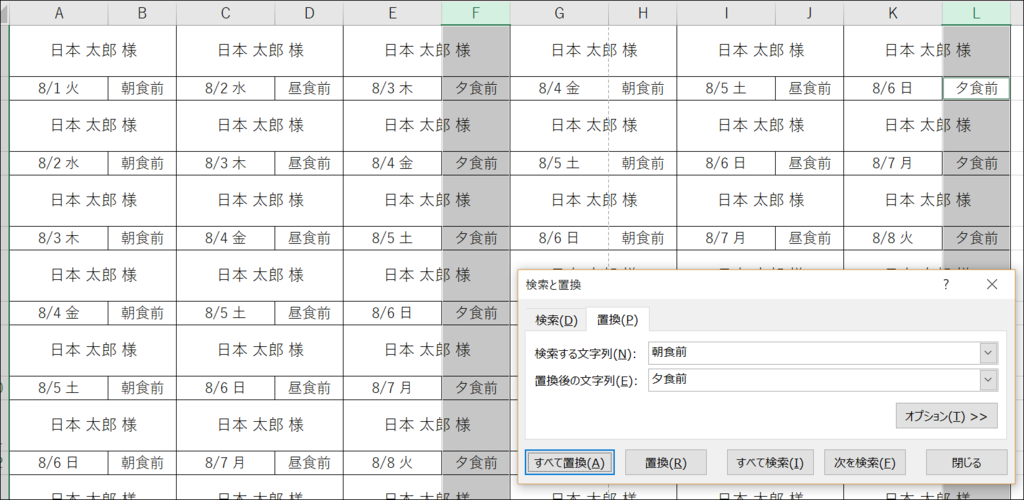The width and height of the screenshot is (1024, 500).
Task: Click the 置換(R) button
Action: pos(665,463)
